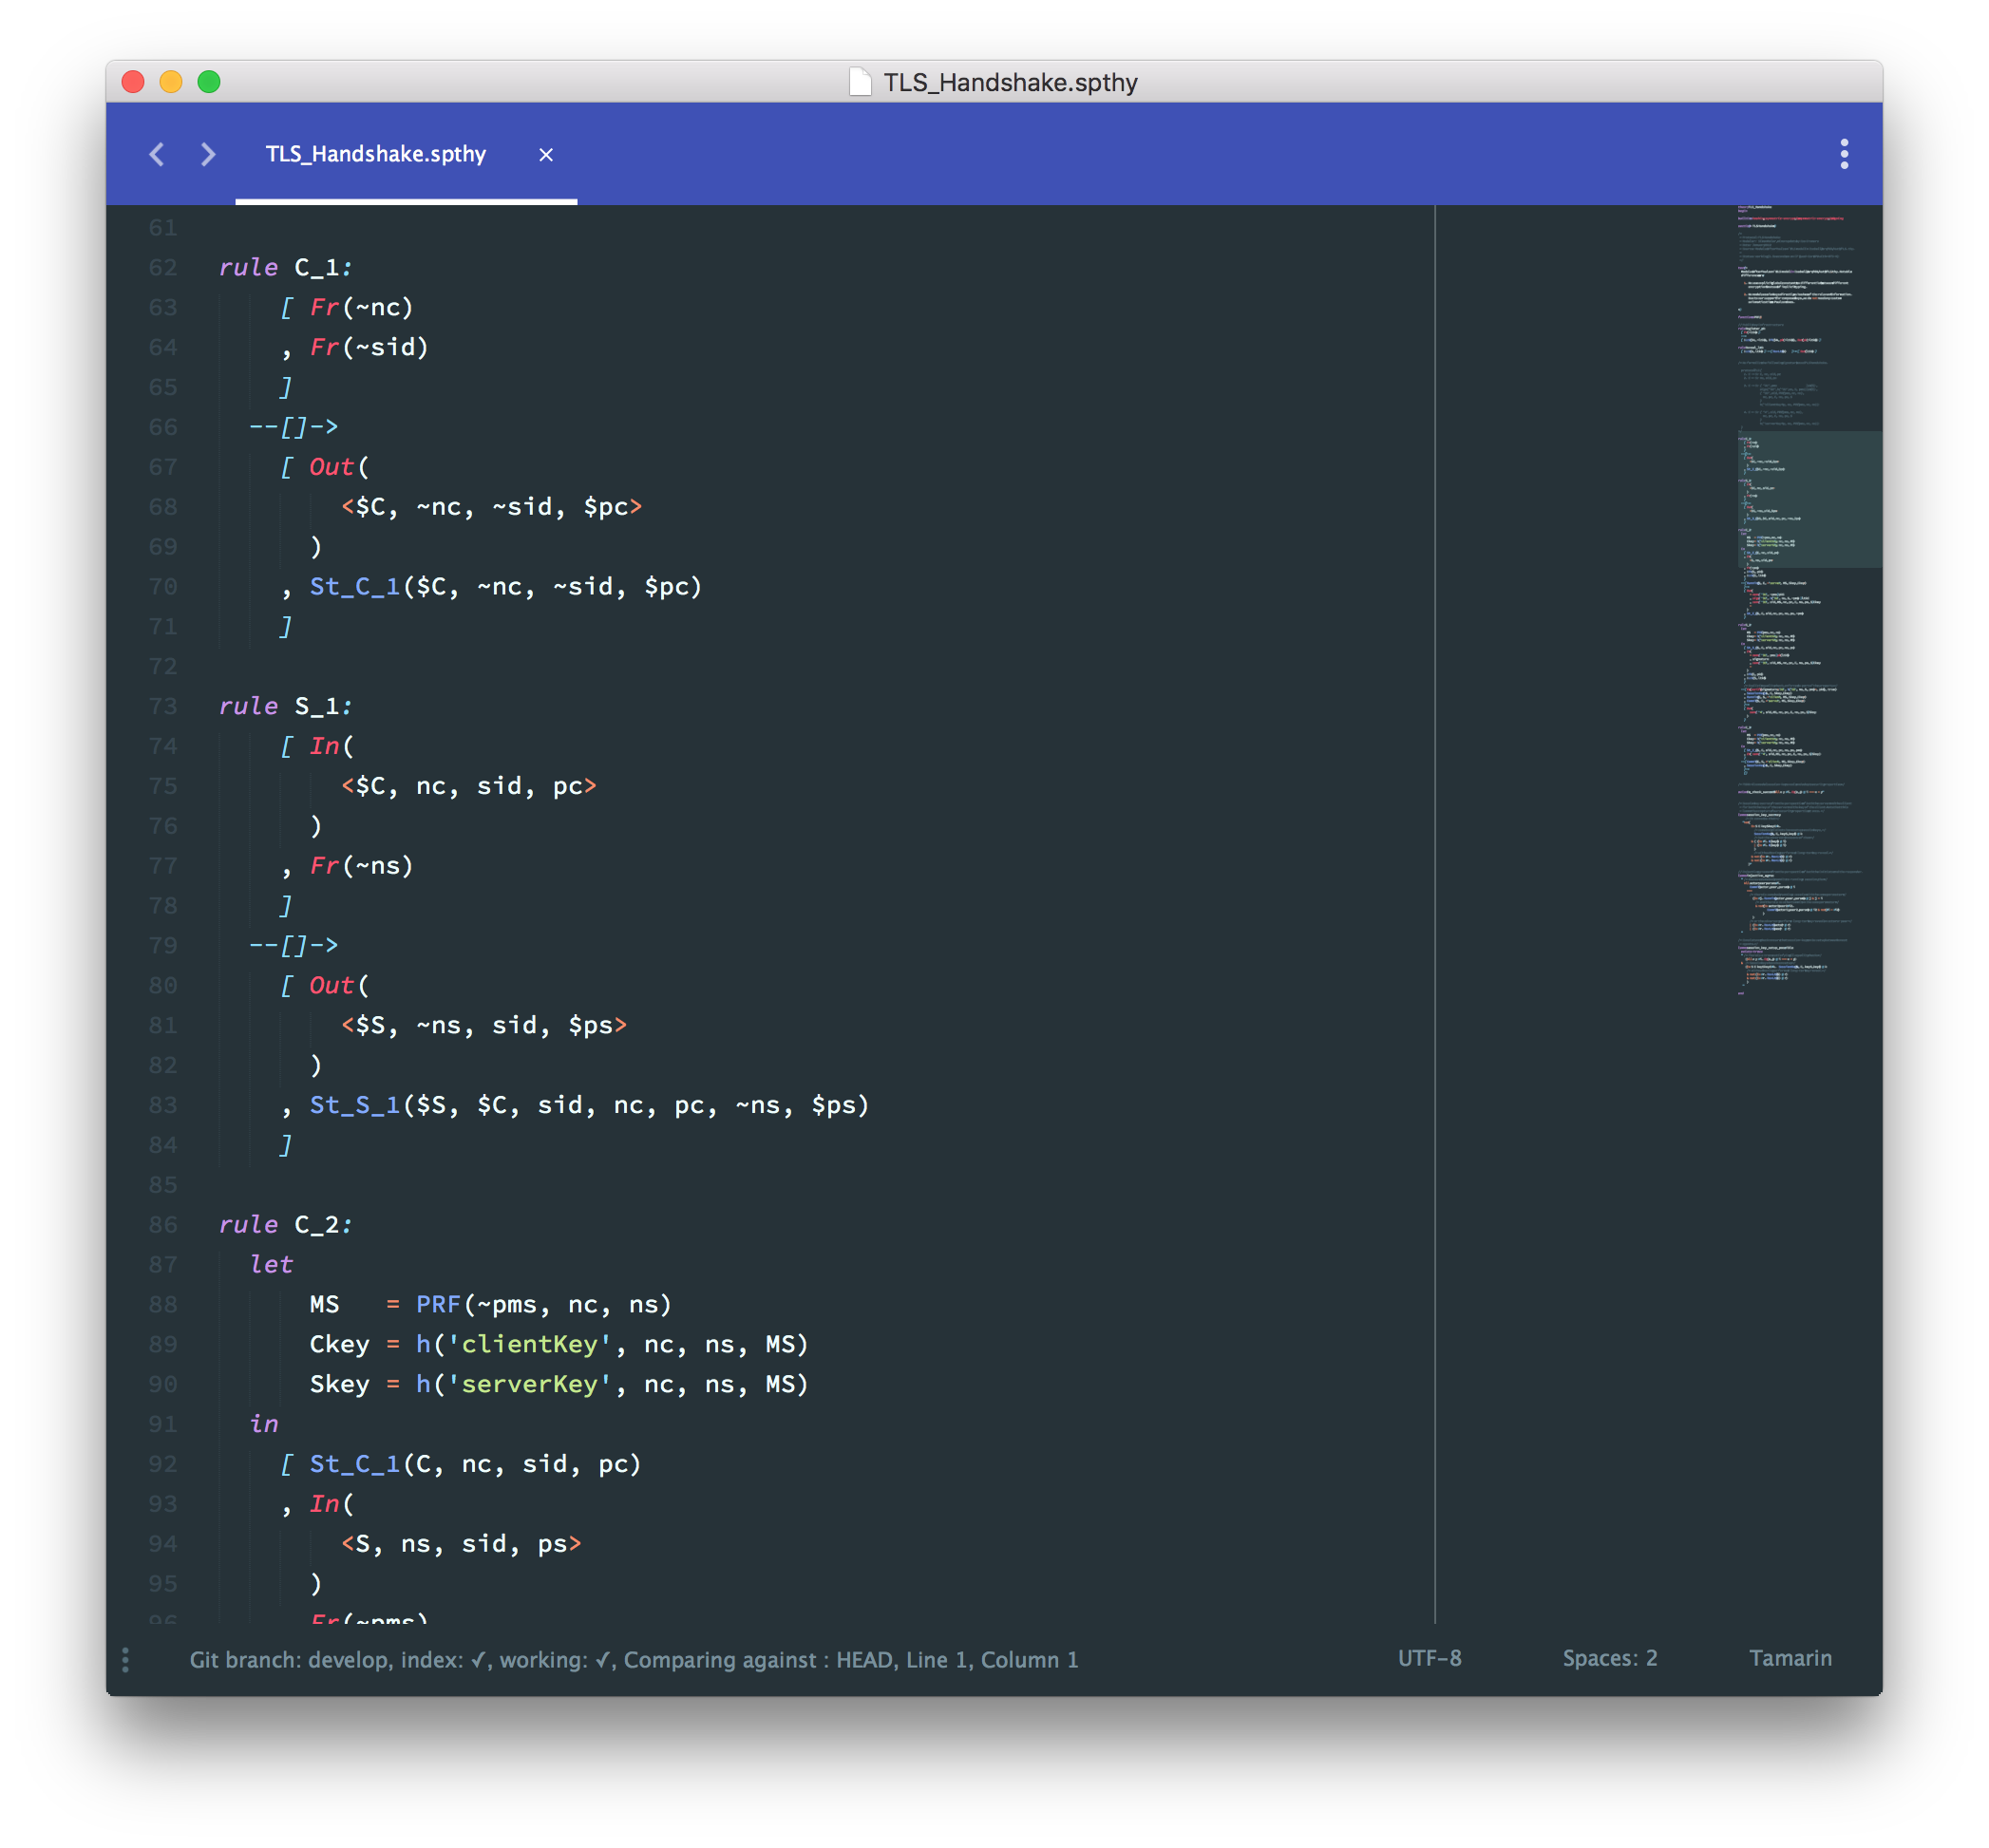Click the file icon in the title bar
This screenshot has width=1989, height=1848.
pos(859,82)
